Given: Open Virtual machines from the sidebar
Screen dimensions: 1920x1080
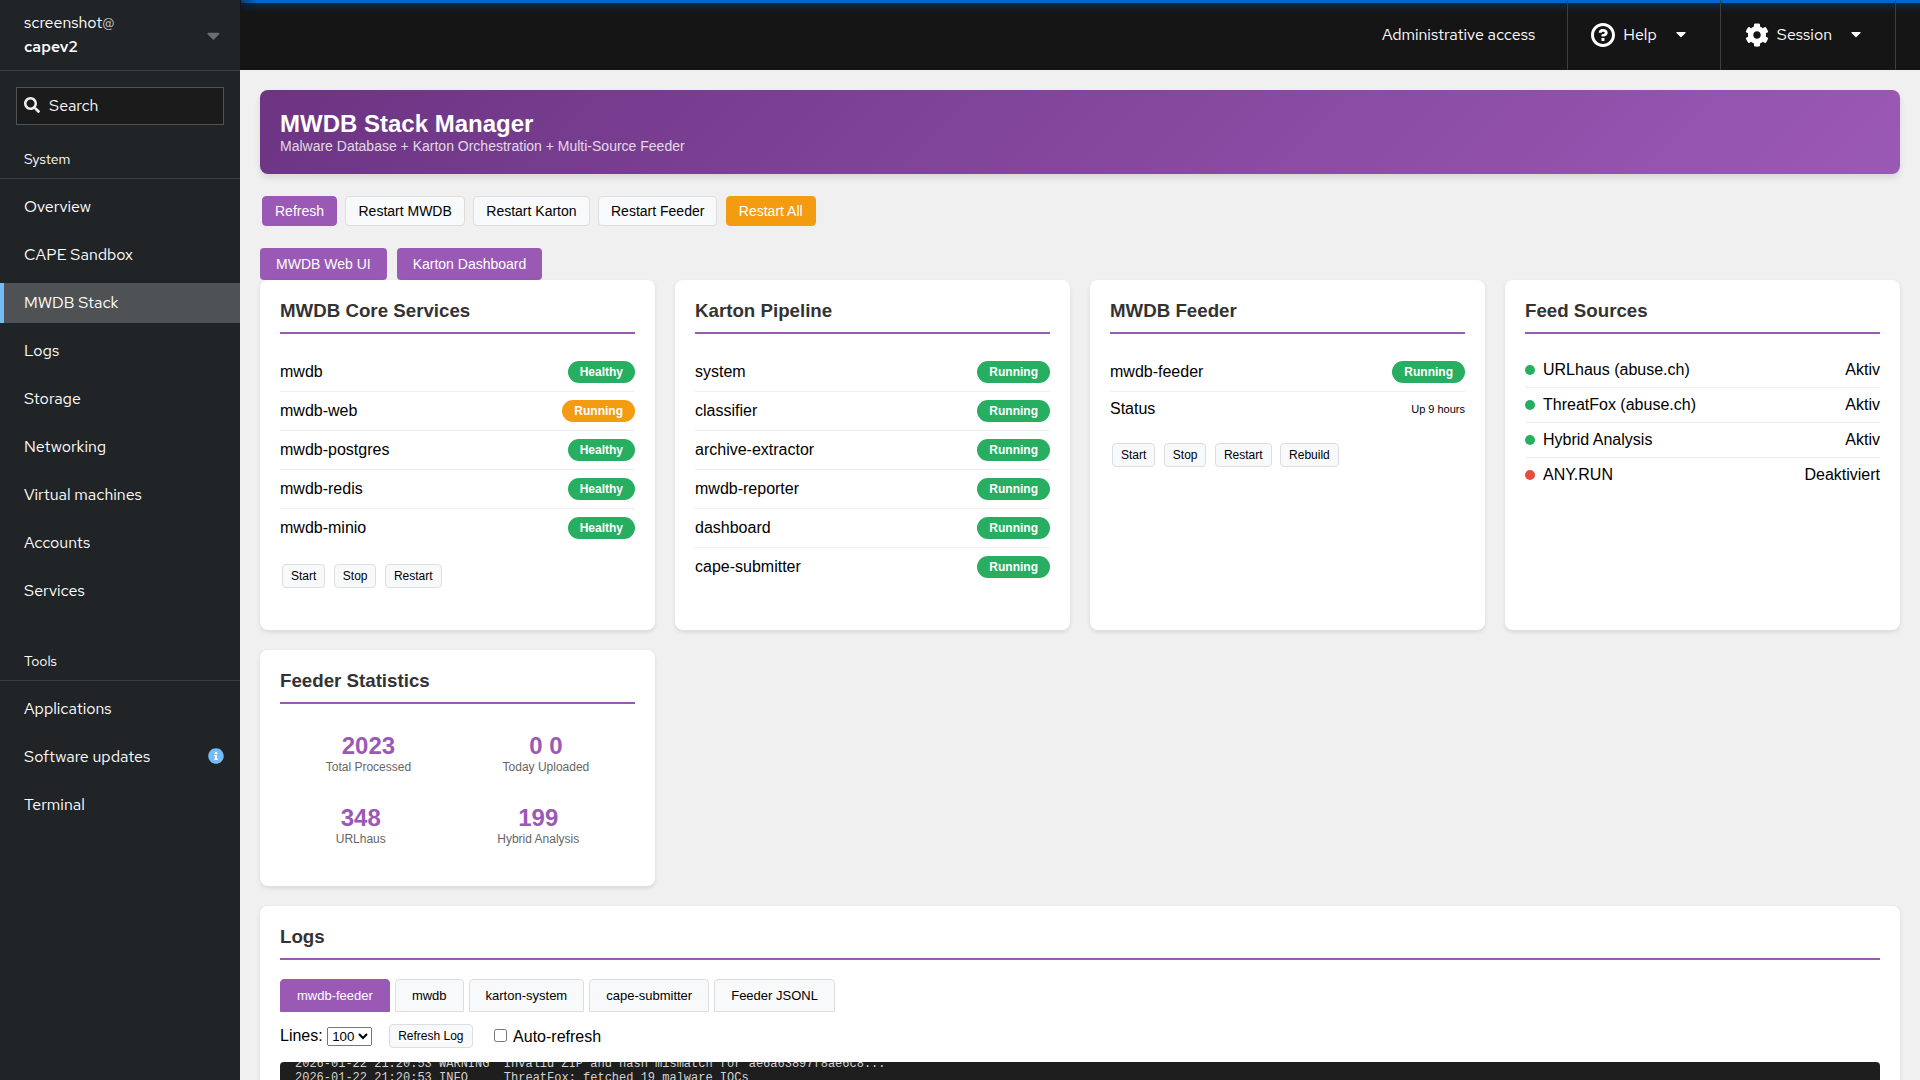Looking at the screenshot, I should coord(83,494).
